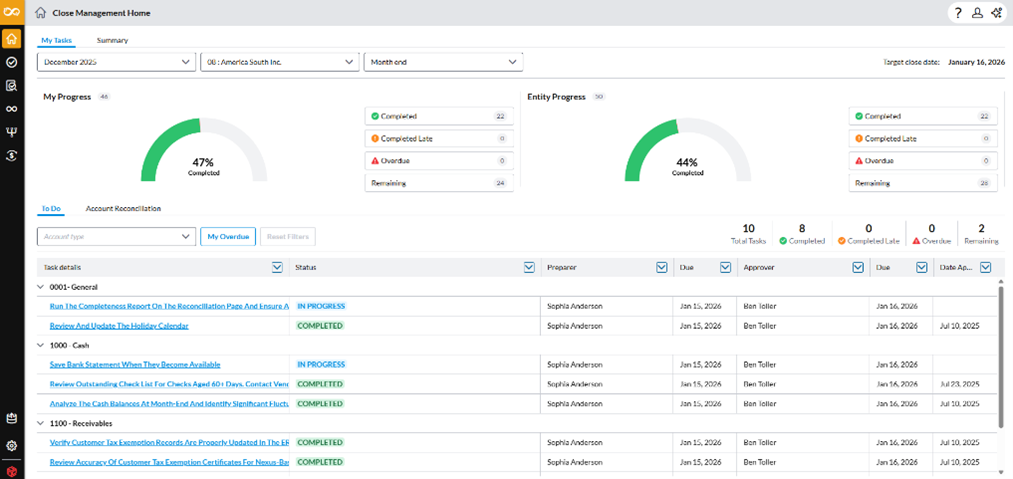Viewport: 1013px width, 479px height.
Task: Open the settings gear in sidebar
Action: tap(11, 446)
